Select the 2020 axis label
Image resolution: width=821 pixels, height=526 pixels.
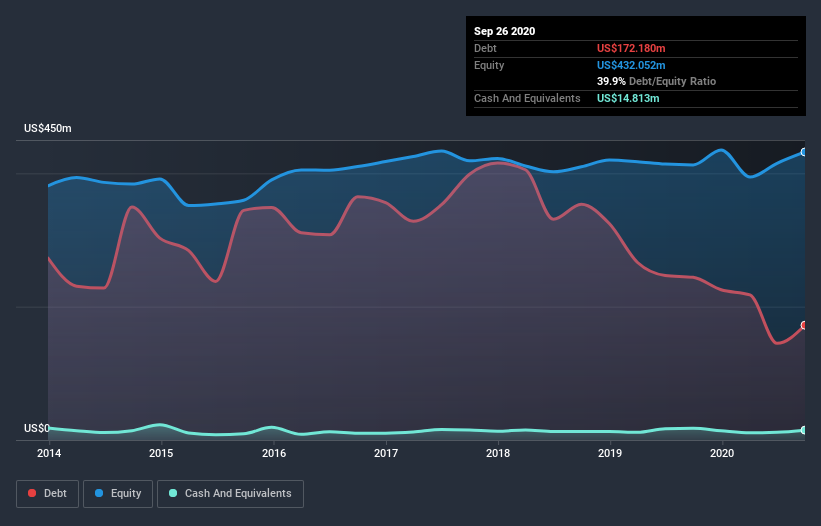pyautogui.click(x=722, y=453)
